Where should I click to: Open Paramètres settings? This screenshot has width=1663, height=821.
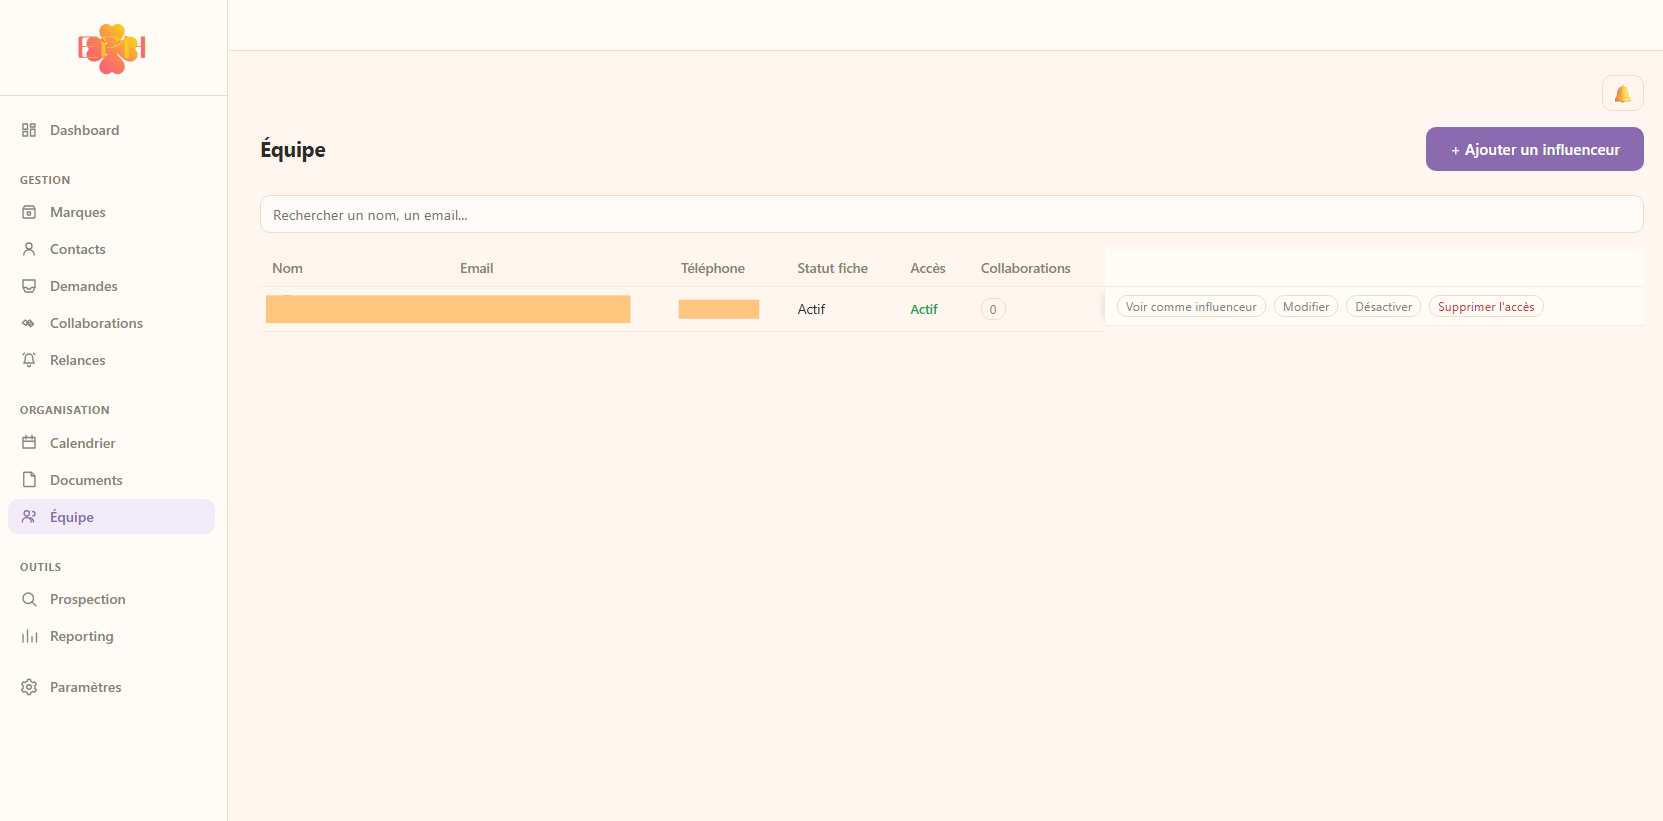click(x=111, y=687)
